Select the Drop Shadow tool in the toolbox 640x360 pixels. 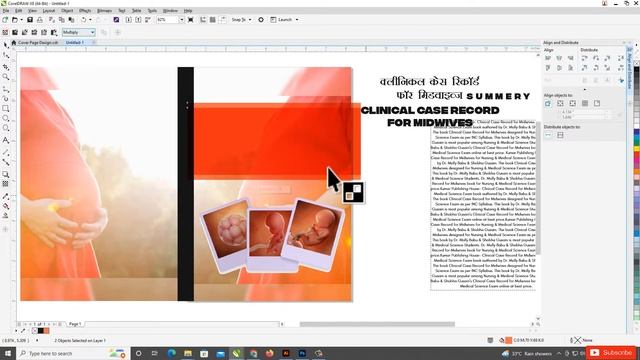(6, 174)
